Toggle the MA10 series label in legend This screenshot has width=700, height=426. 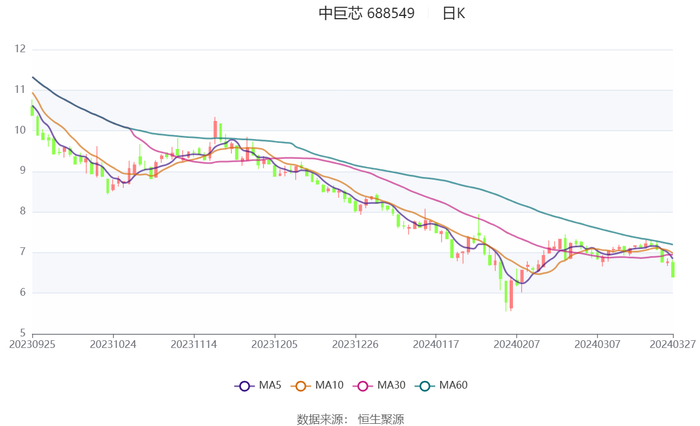click(329, 386)
